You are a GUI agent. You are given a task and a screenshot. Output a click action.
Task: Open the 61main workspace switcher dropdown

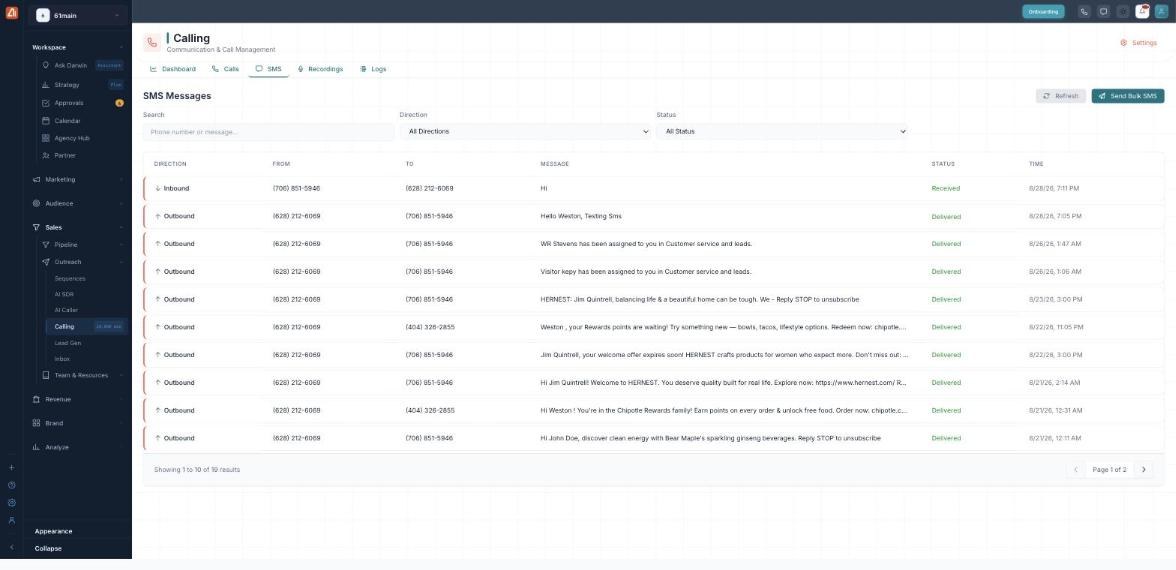click(78, 15)
